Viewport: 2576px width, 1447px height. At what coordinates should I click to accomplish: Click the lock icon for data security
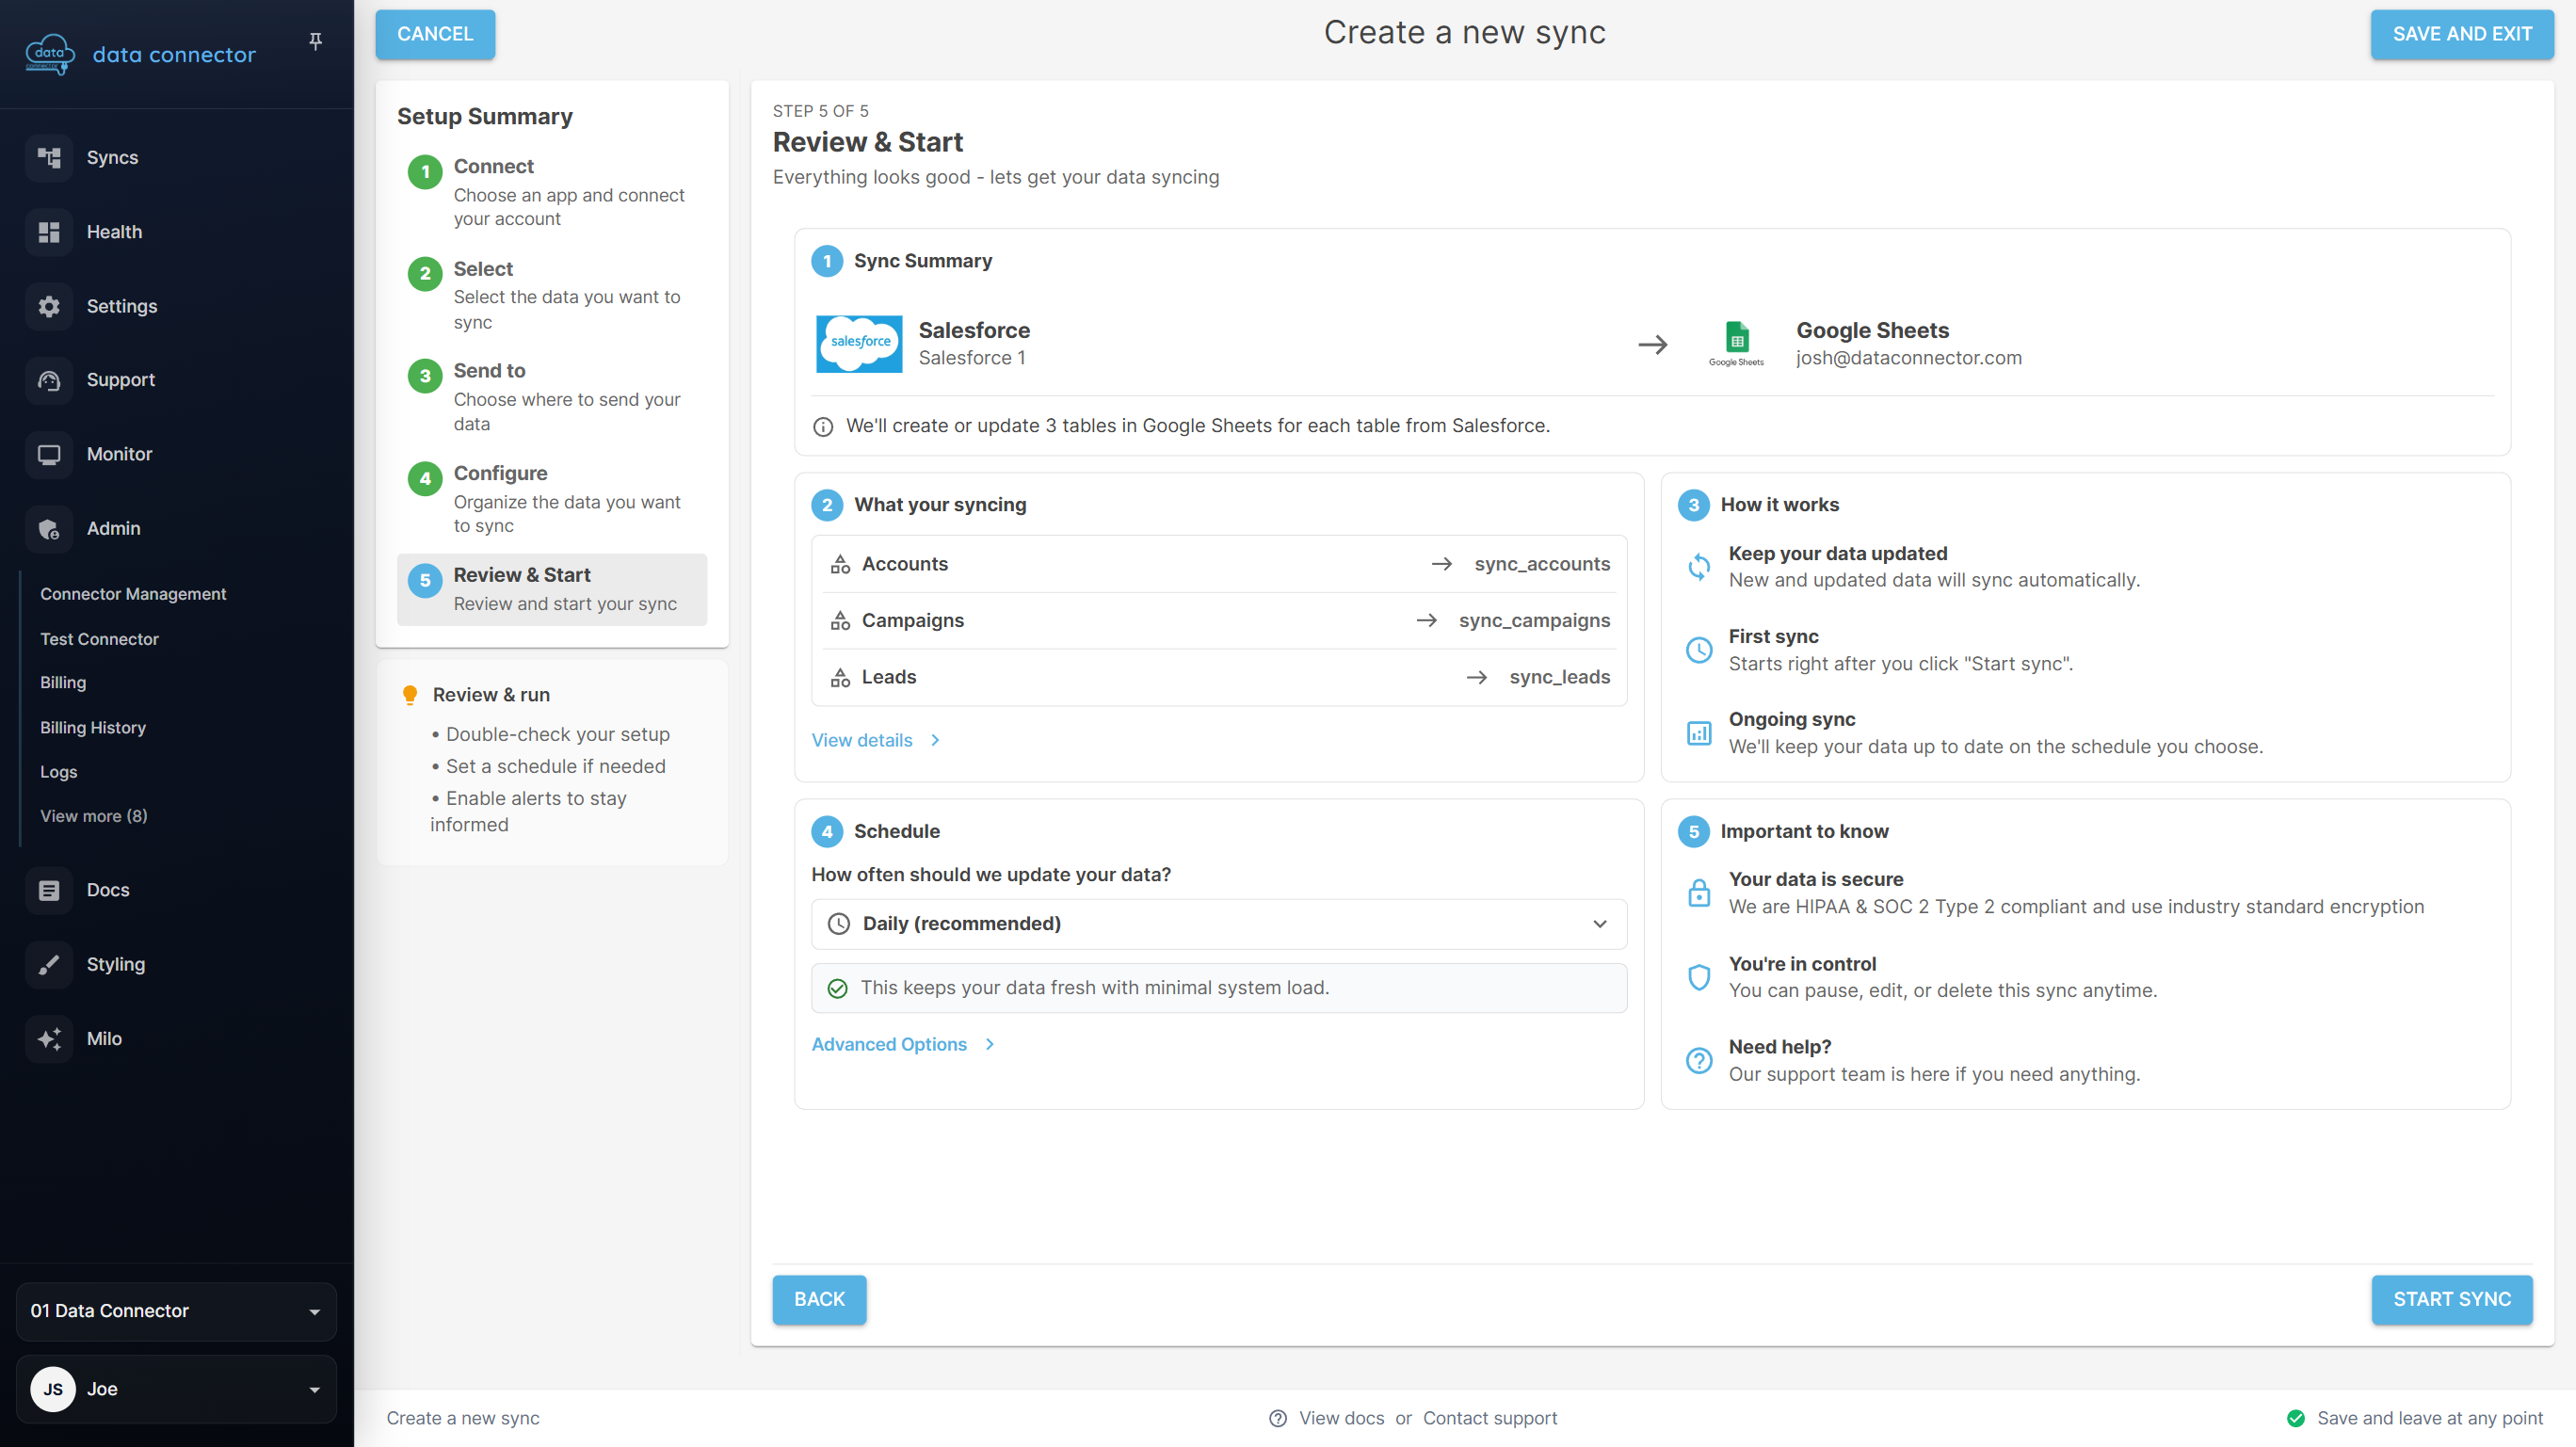click(1699, 892)
